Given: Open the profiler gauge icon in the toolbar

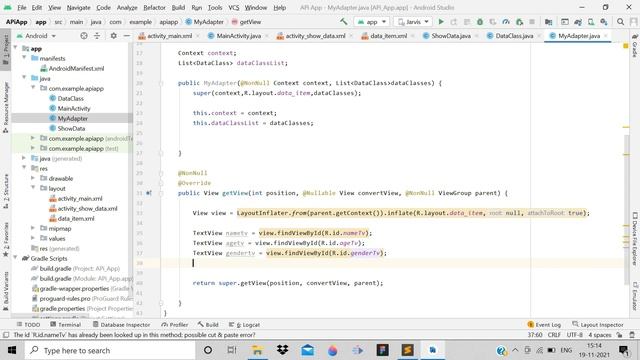Looking at the screenshot, I should click(506, 22).
